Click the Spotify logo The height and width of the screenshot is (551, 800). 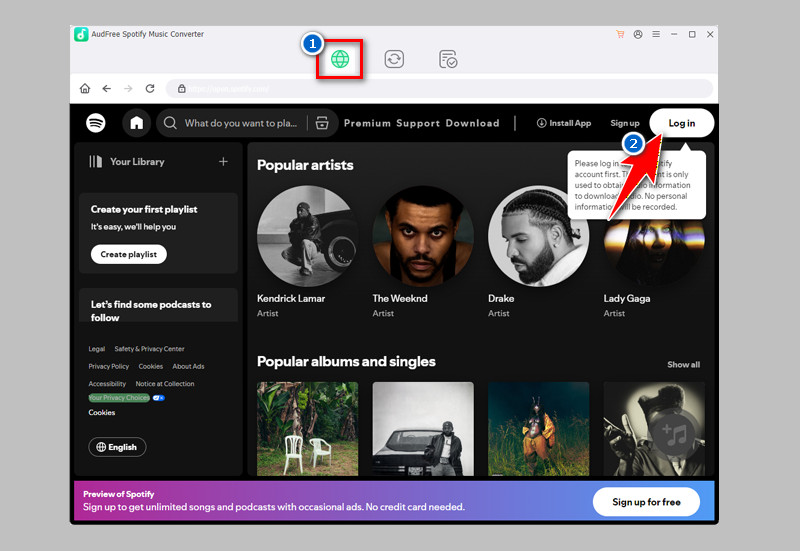(96, 123)
